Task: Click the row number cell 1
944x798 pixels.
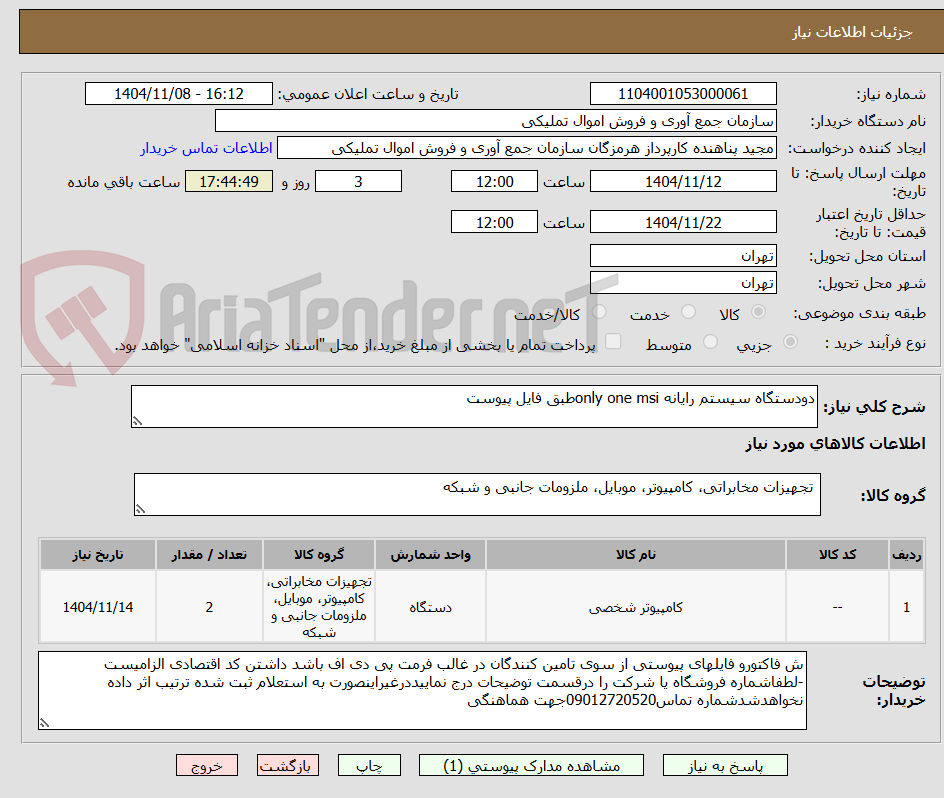Action: (906, 607)
